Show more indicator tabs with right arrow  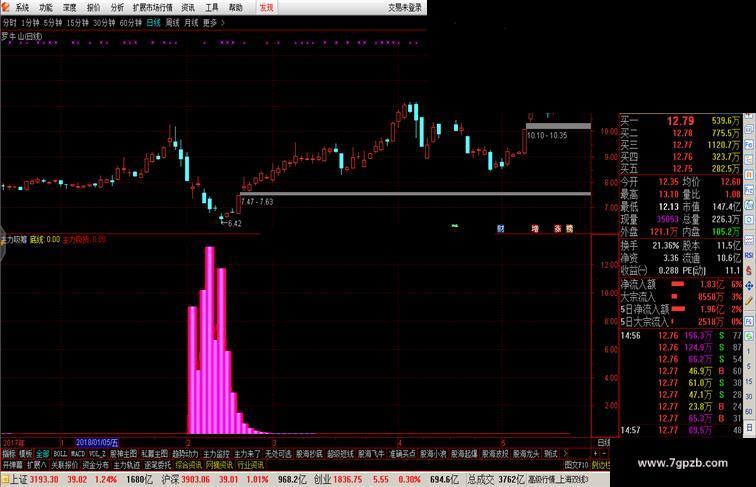coord(565,454)
